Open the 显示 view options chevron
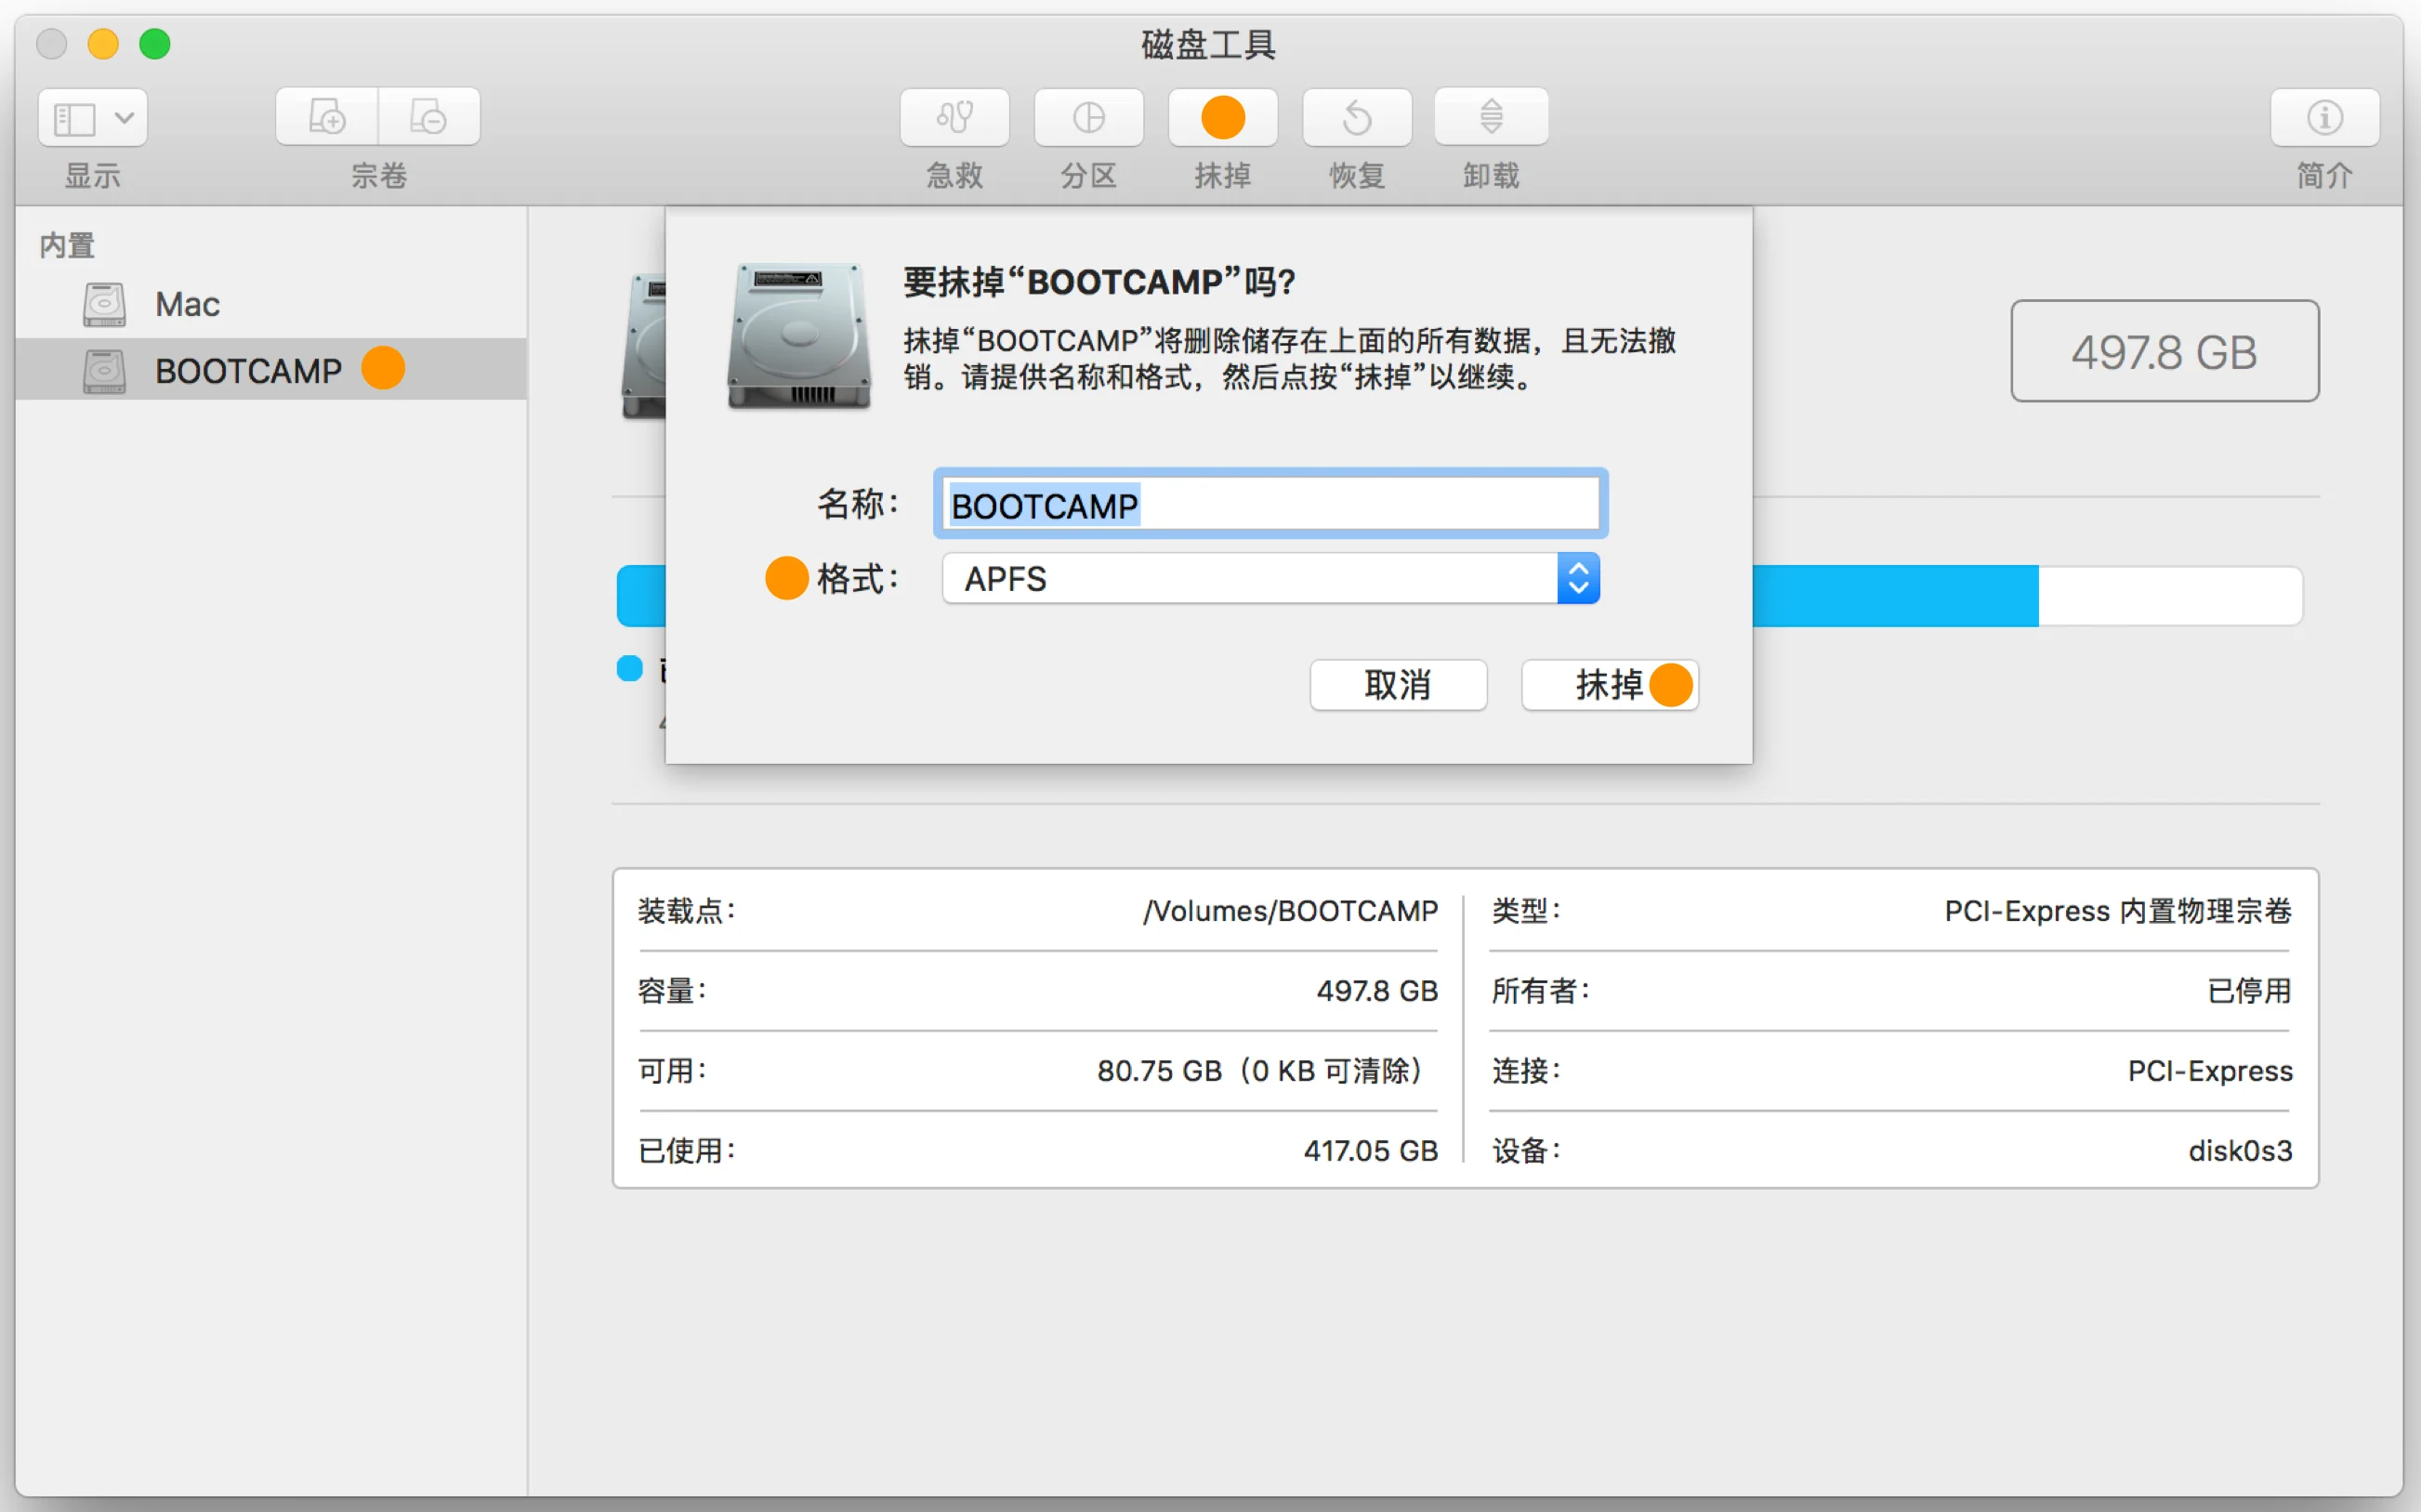2421x1512 pixels. point(124,117)
